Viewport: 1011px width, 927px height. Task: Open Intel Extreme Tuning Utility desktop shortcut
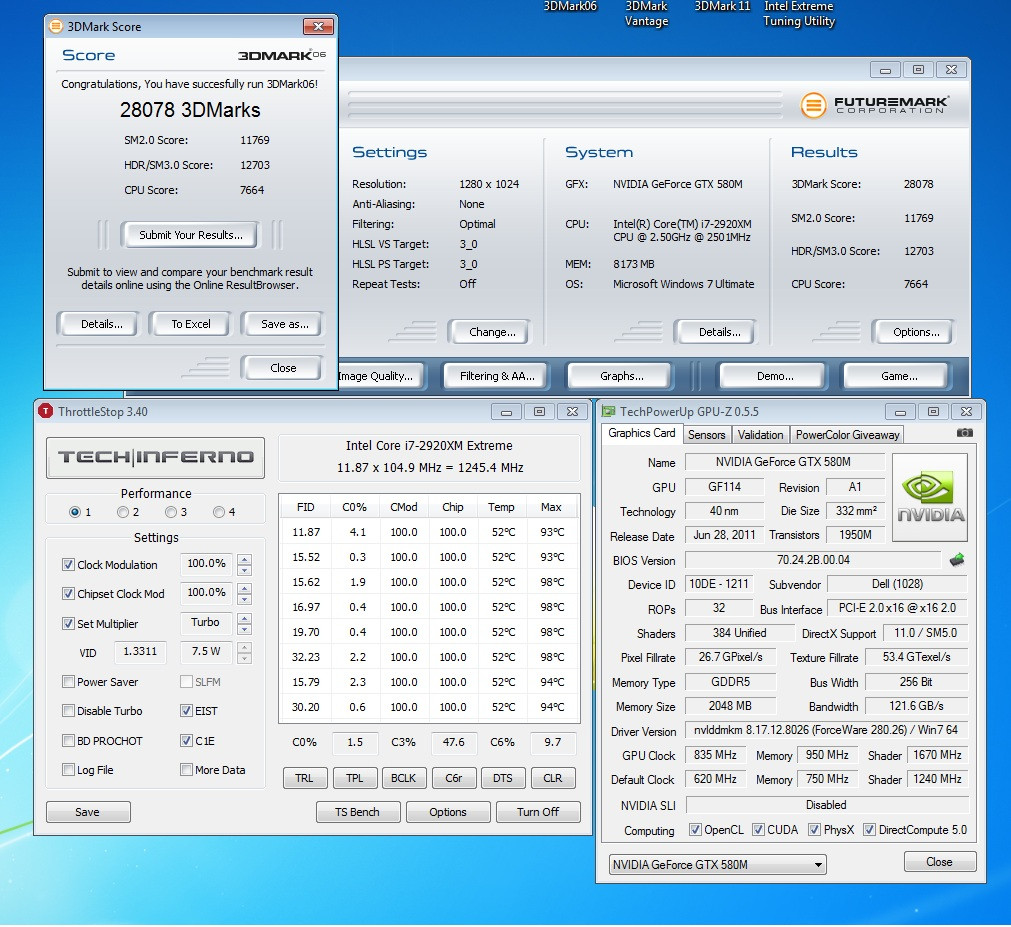pos(799,14)
